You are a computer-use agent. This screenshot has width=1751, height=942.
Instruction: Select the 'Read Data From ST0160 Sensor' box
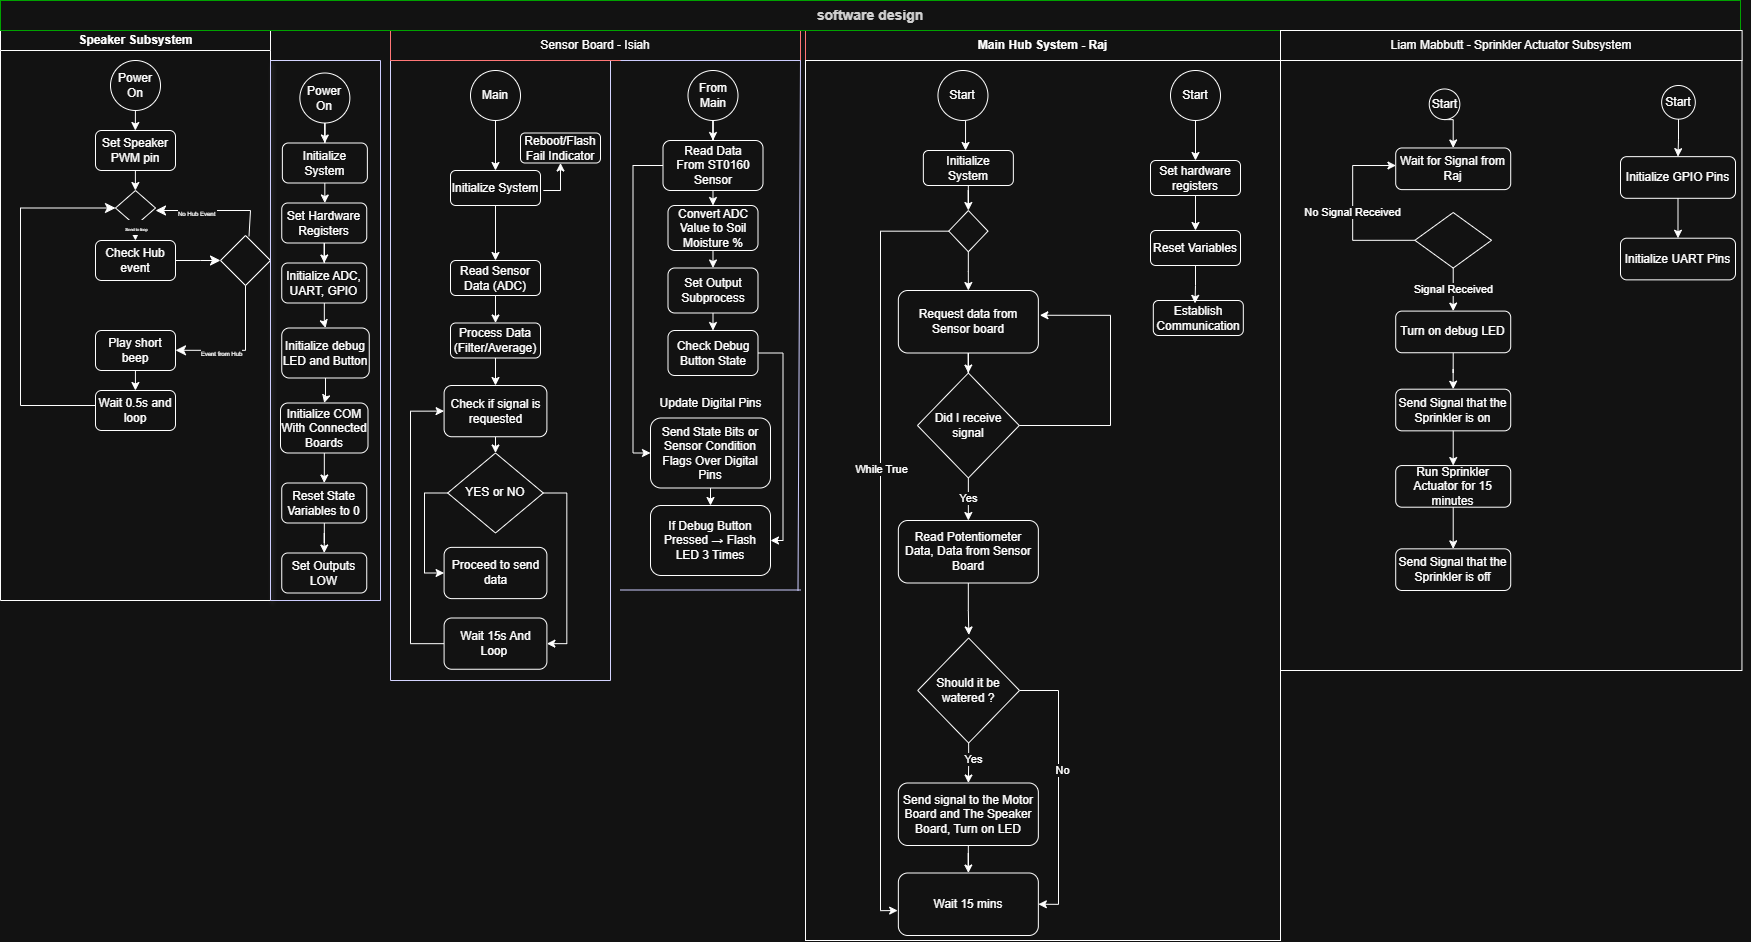(x=711, y=165)
